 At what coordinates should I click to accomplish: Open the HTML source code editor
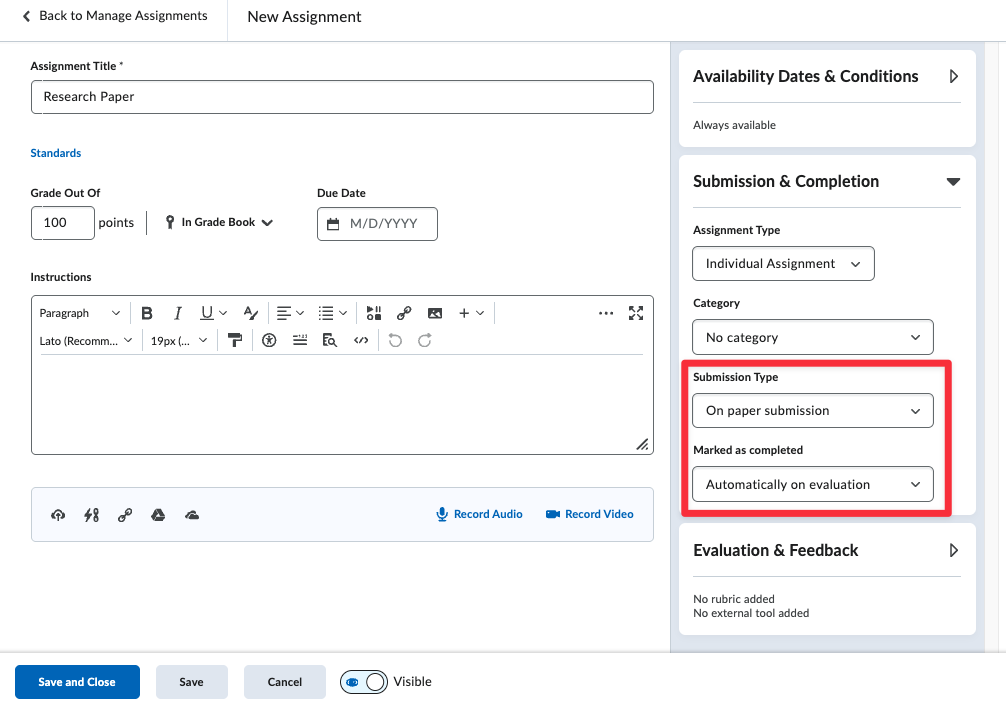coord(361,340)
